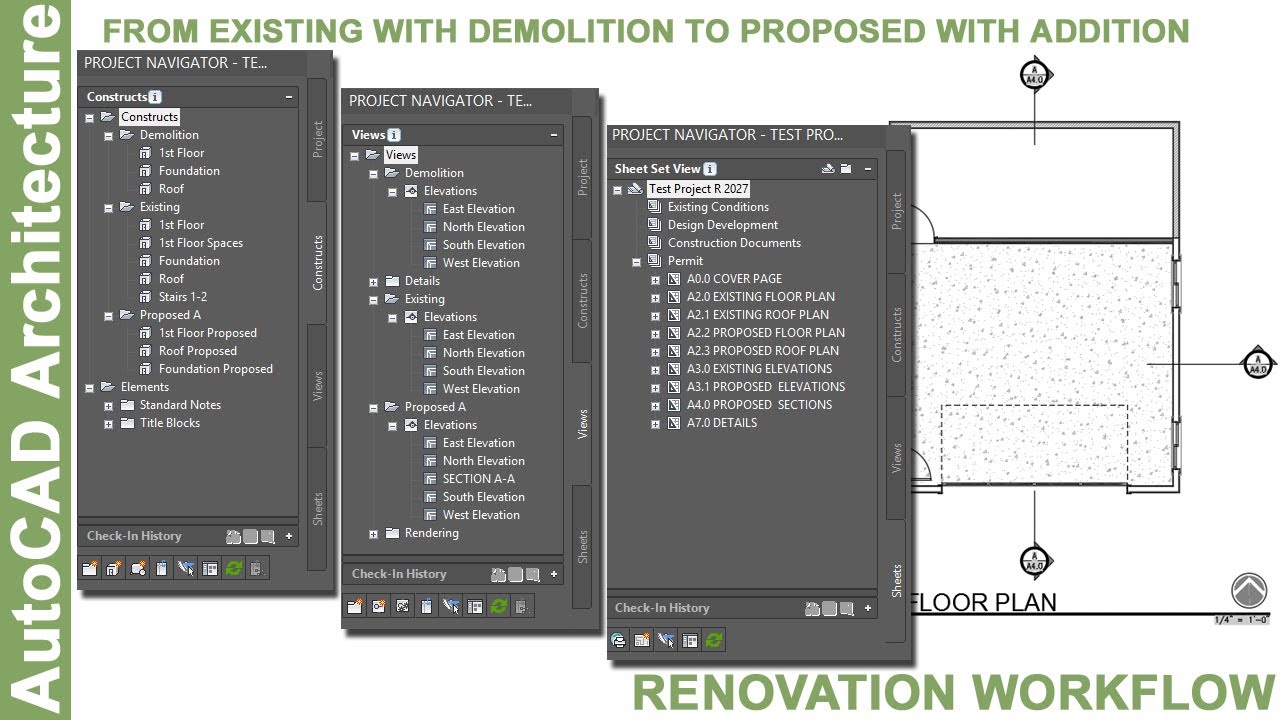Expand A0.0 COVER PAGE sheet node
The image size is (1280, 720).
coord(656,279)
